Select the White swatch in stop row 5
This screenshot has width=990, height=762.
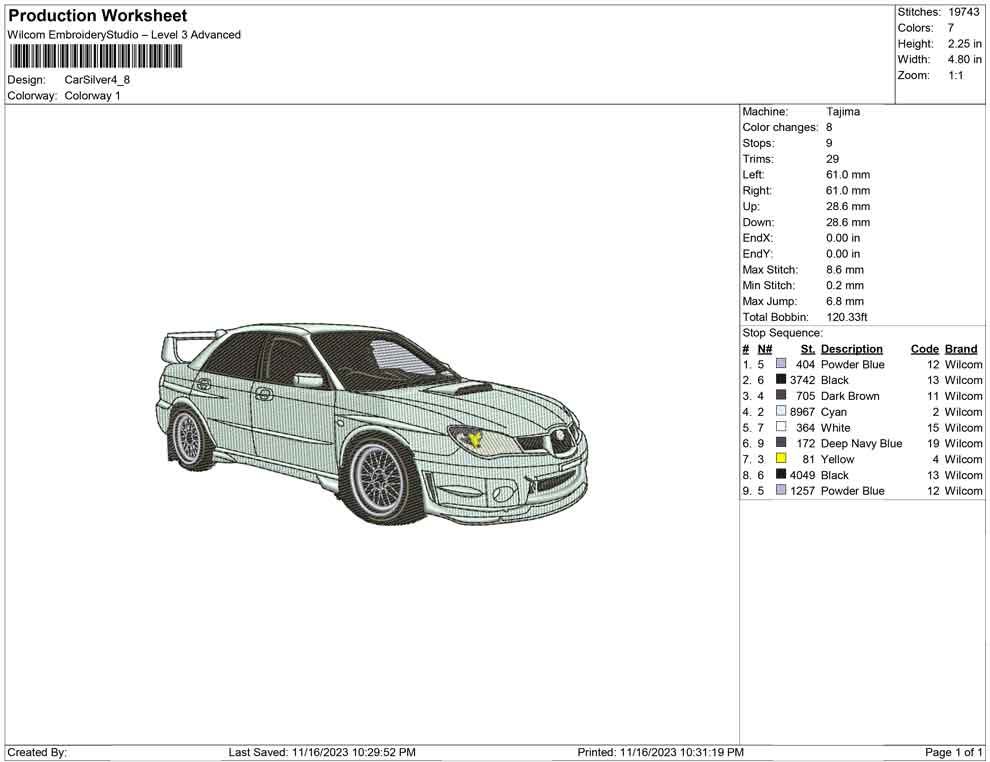click(x=781, y=427)
